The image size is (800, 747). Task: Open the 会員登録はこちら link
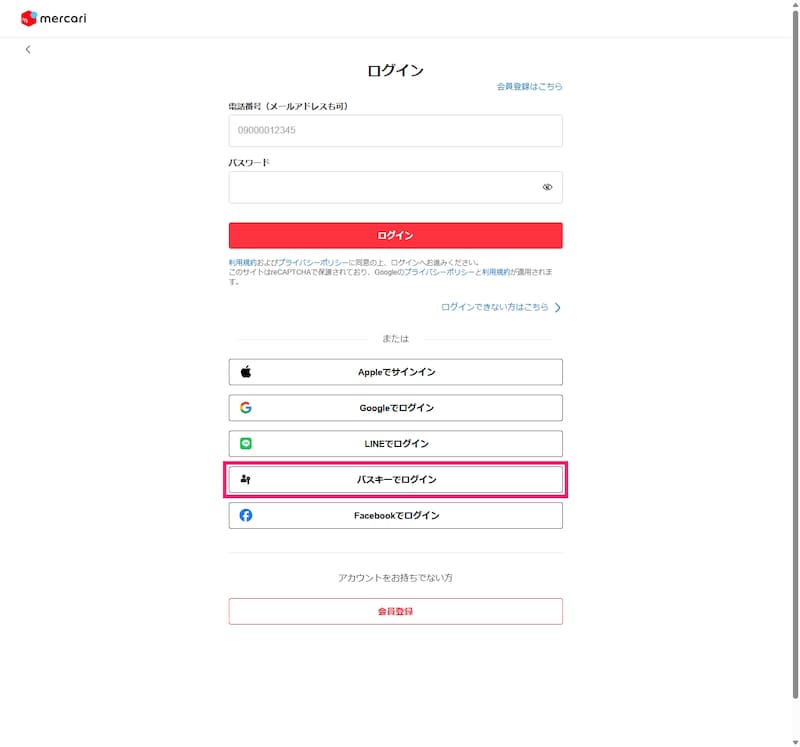[529, 86]
